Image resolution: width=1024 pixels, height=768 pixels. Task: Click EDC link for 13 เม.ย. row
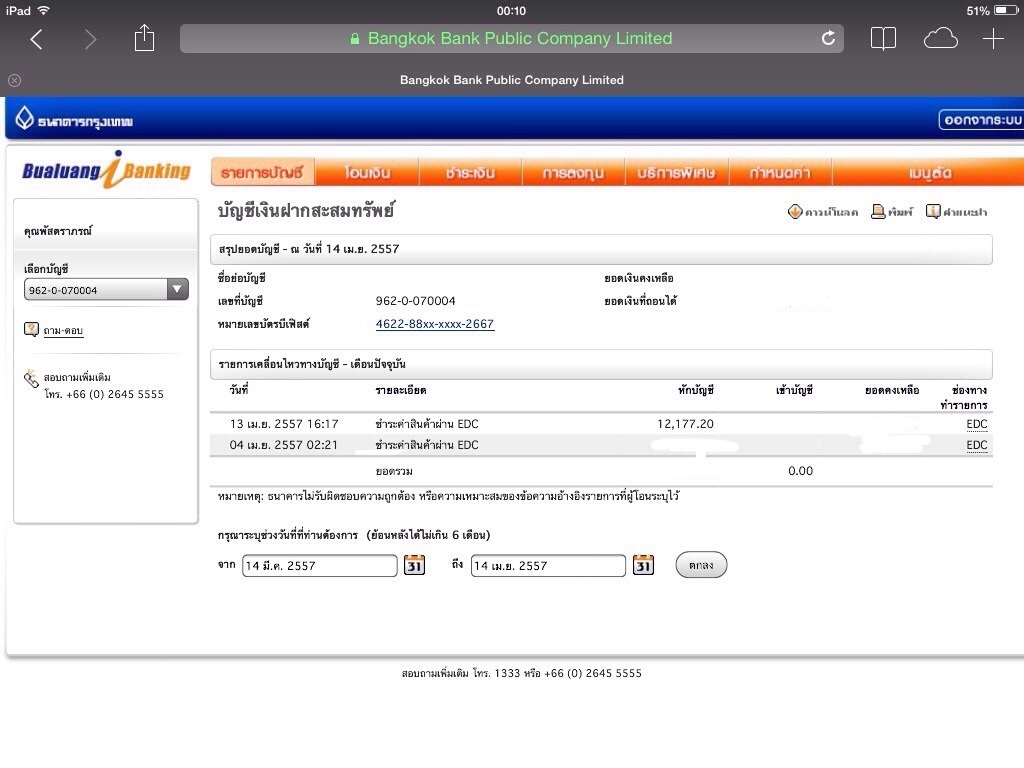(x=976, y=424)
